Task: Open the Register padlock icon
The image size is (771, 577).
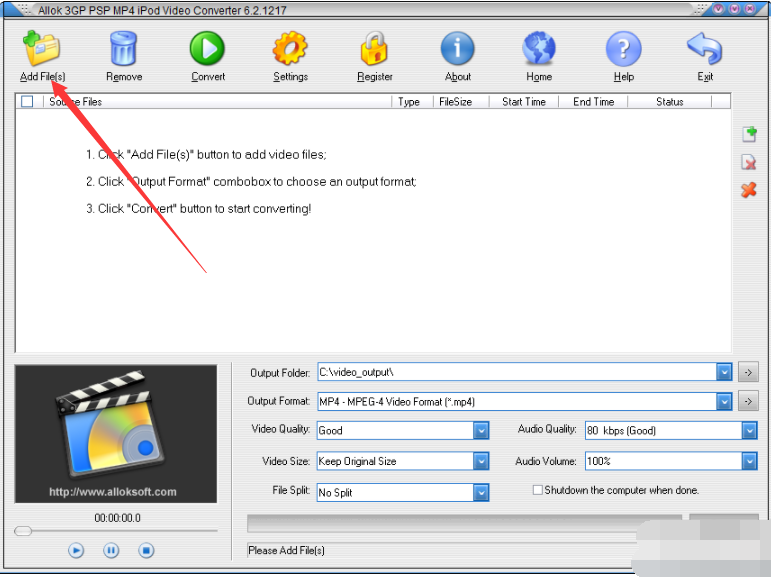Action: [x=374, y=48]
